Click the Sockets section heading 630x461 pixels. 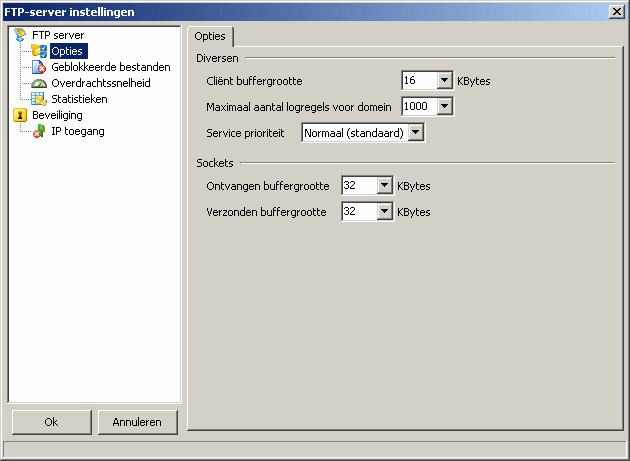215,163
